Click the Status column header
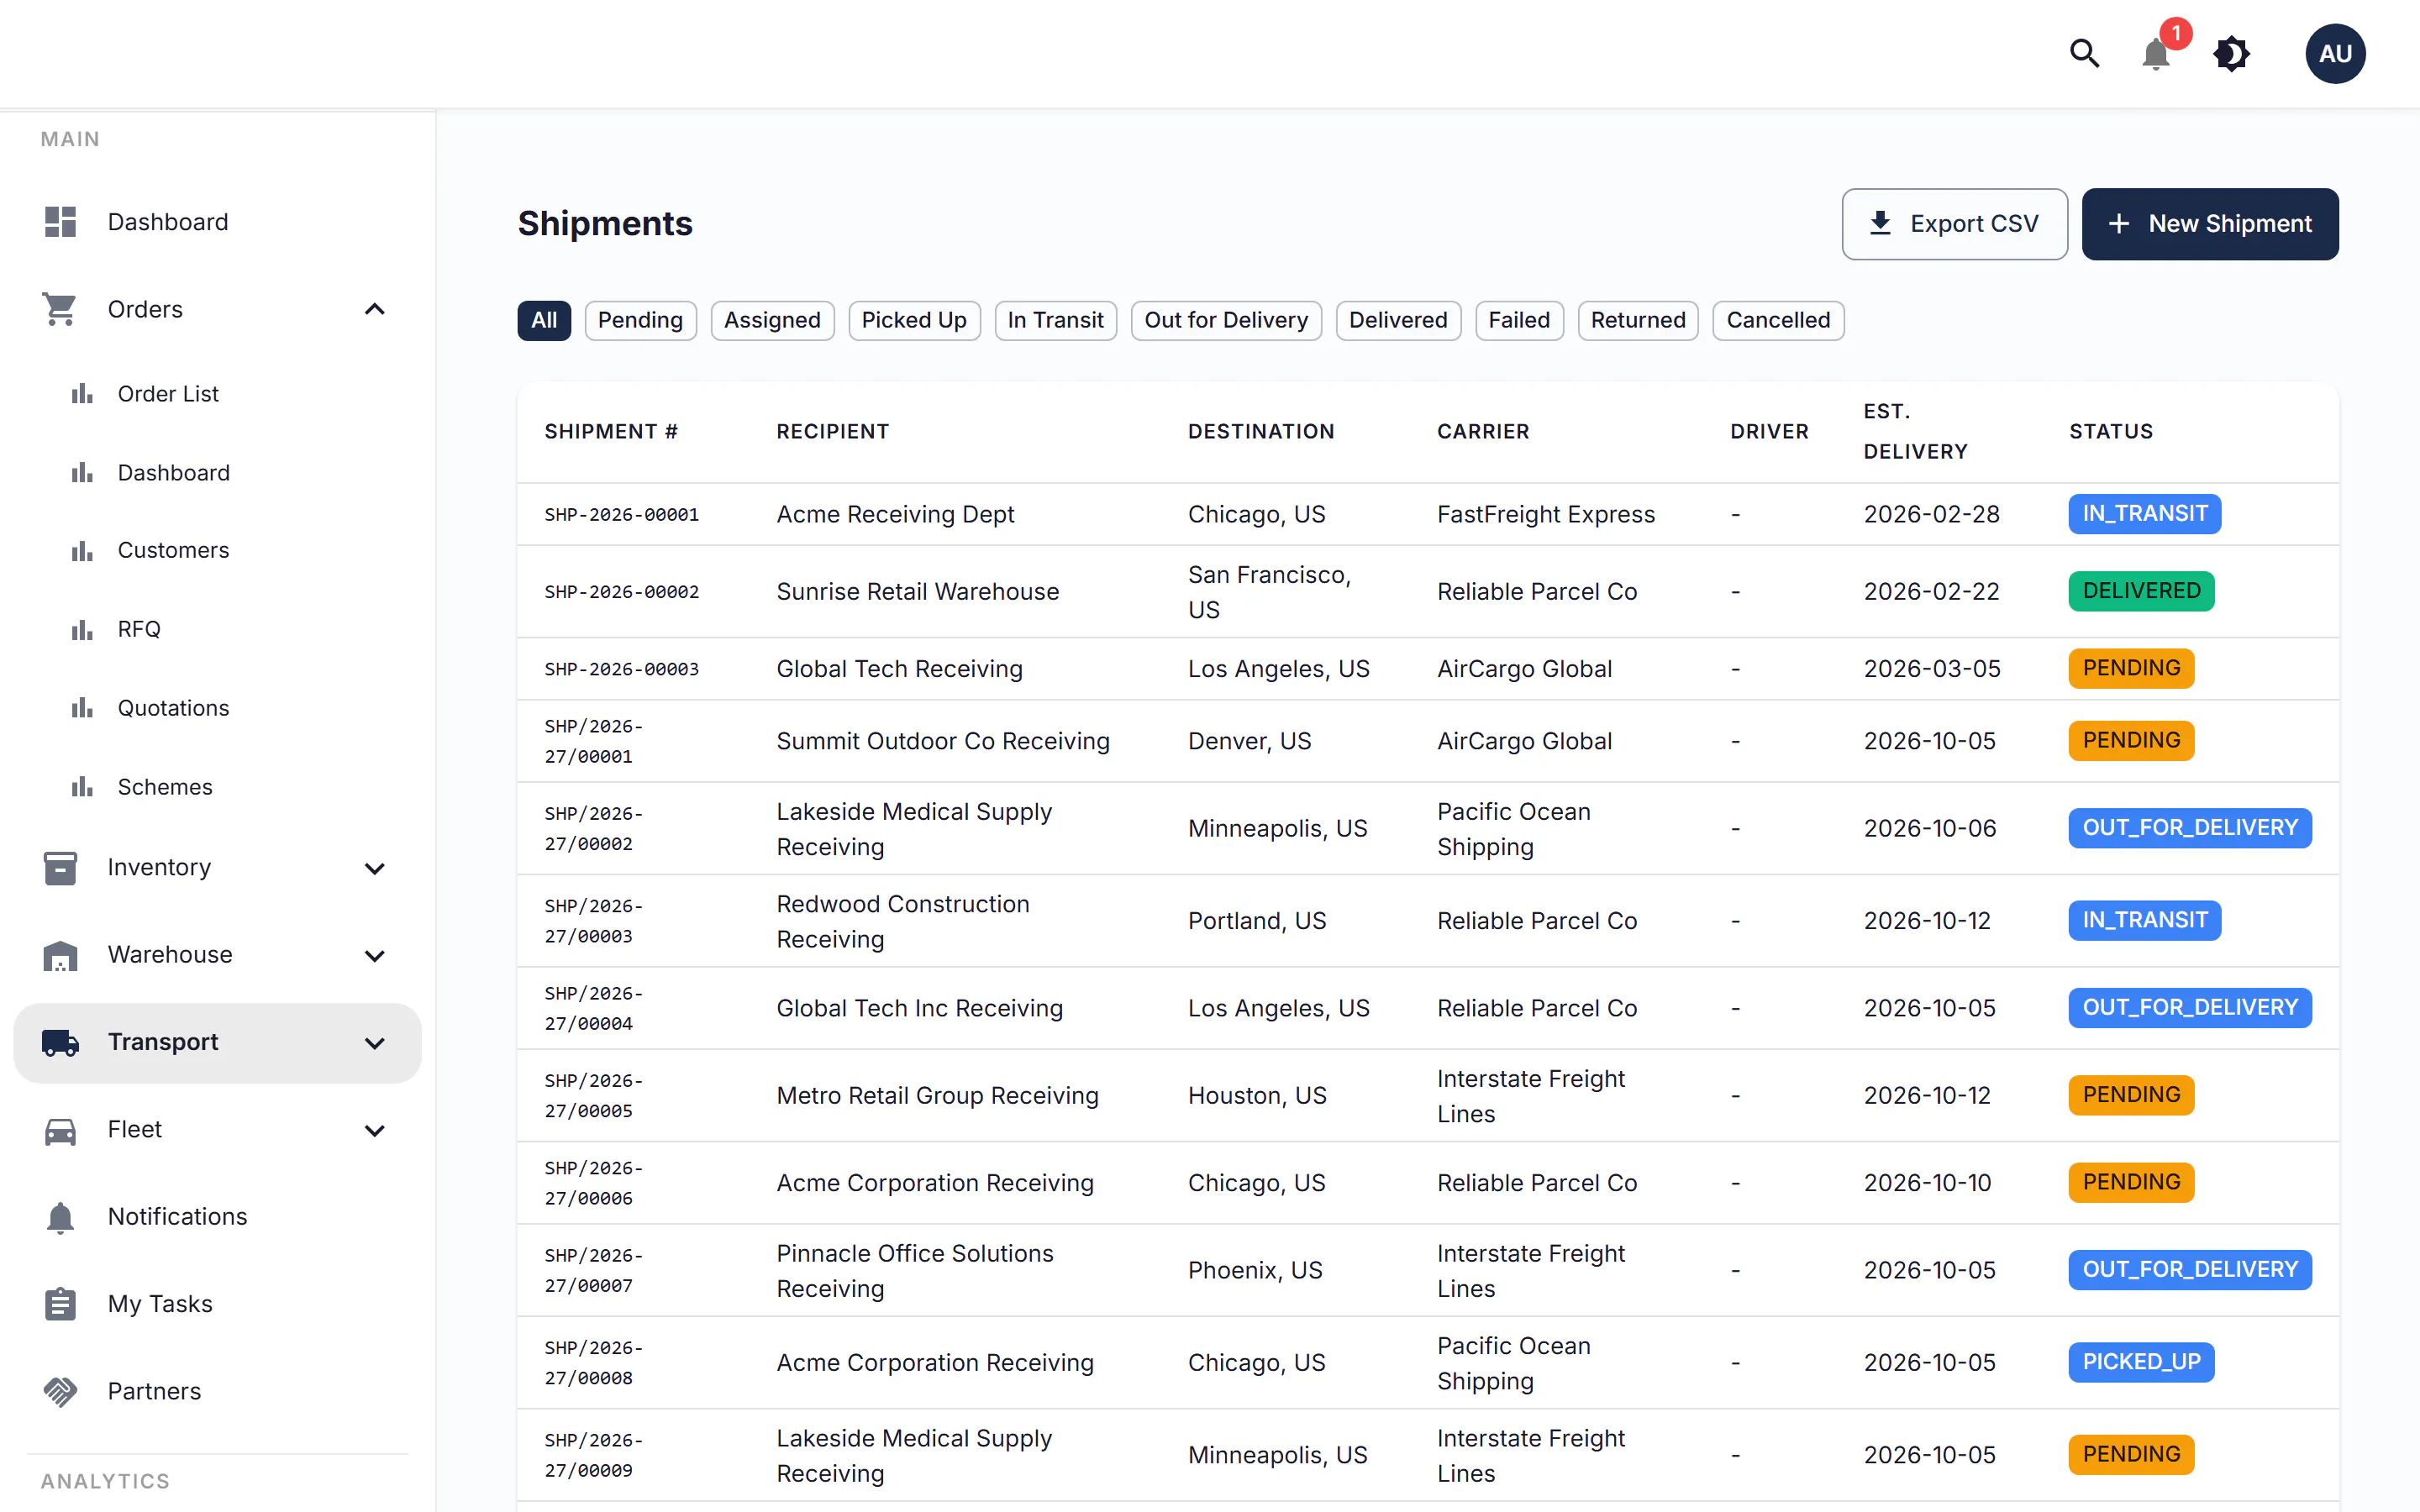Image resolution: width=2420 pixels, height=1512 pixels. pyautogui.click(x=2110, y=431)
